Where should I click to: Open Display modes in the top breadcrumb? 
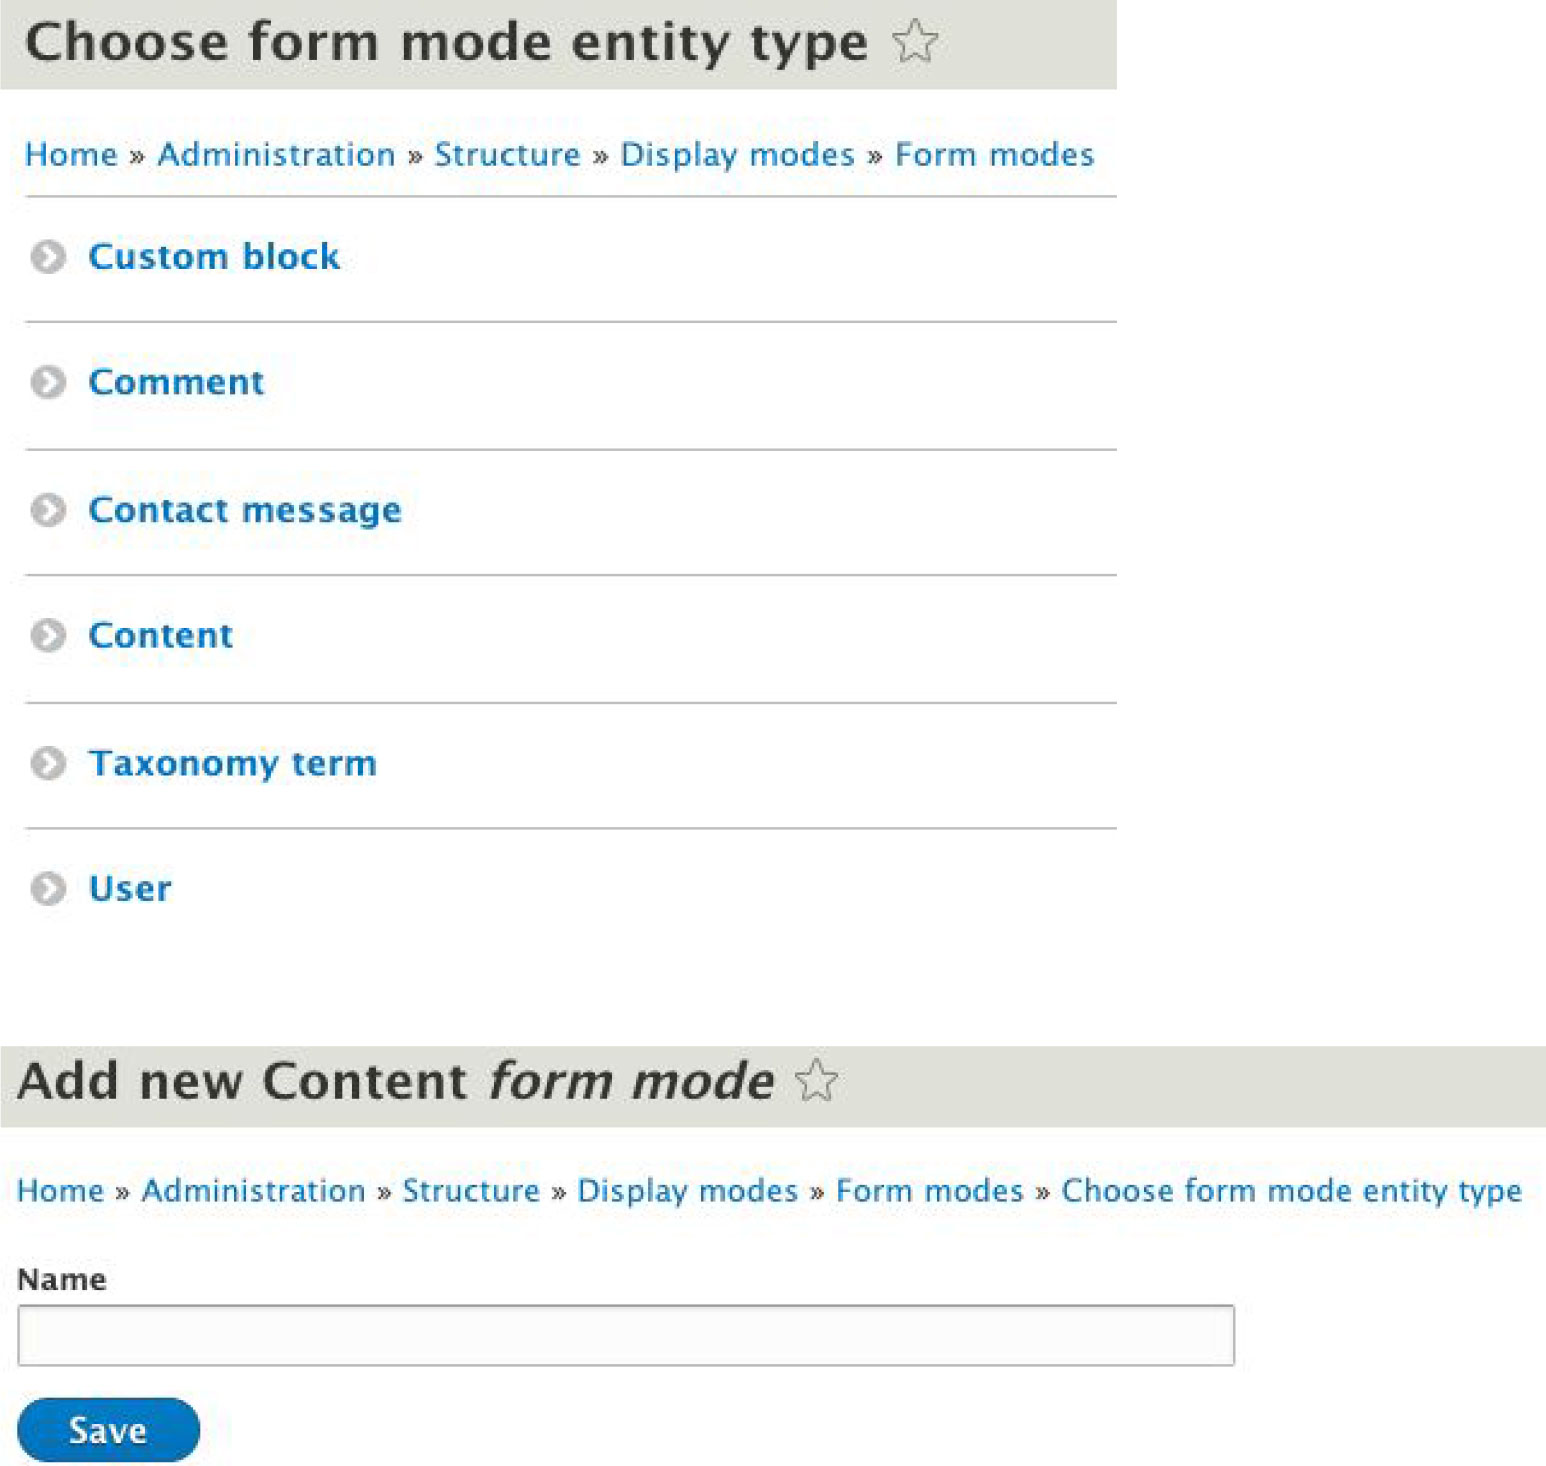[x=737, y=155]
